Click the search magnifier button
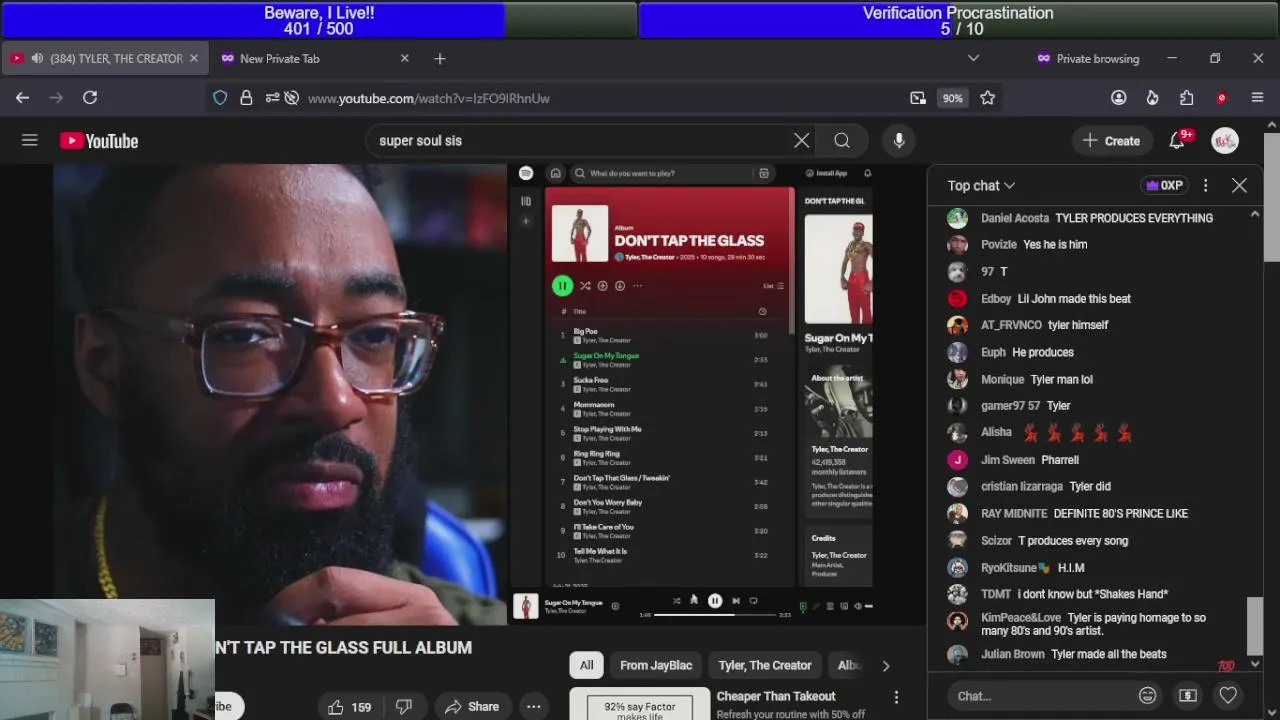 click(x=842, y=141)
